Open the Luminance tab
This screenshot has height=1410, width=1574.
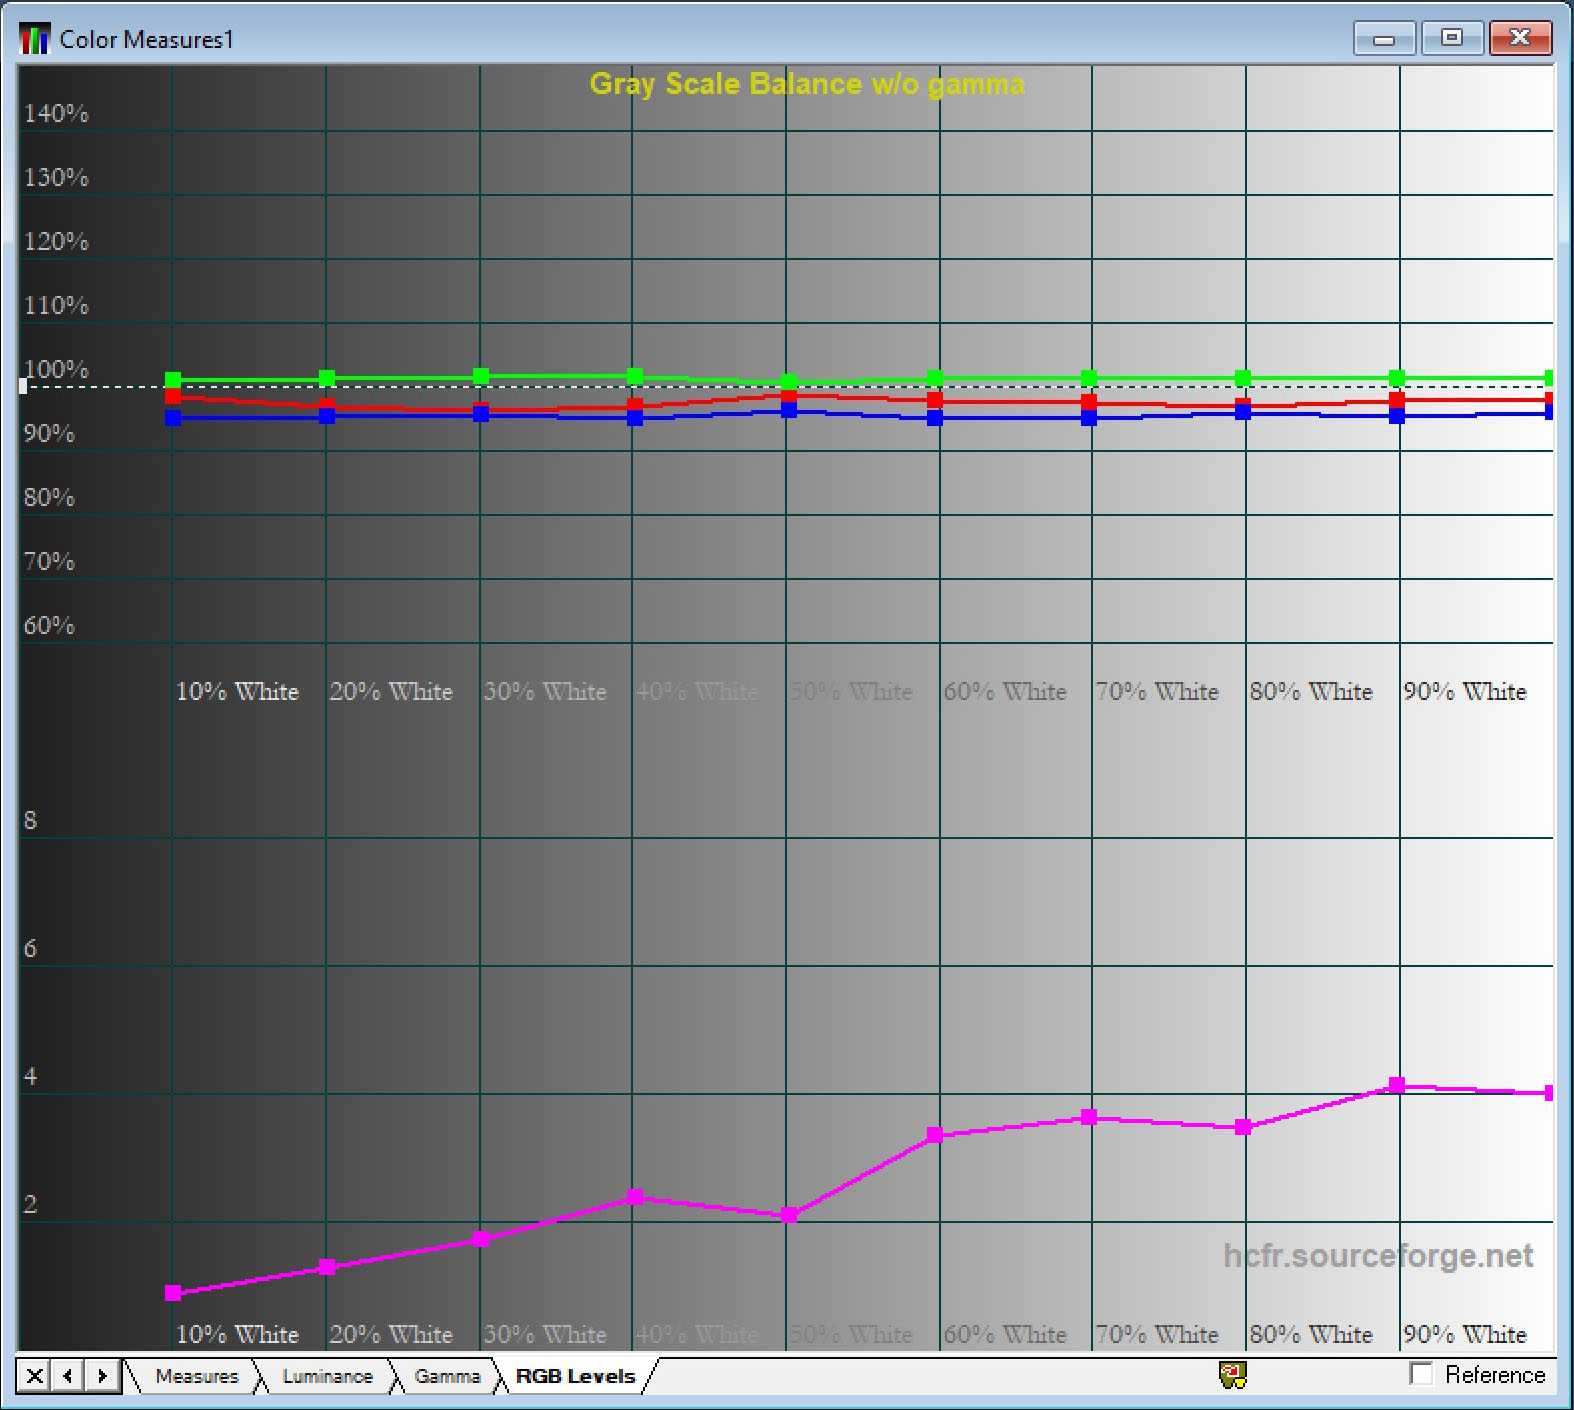(327, 1376)
